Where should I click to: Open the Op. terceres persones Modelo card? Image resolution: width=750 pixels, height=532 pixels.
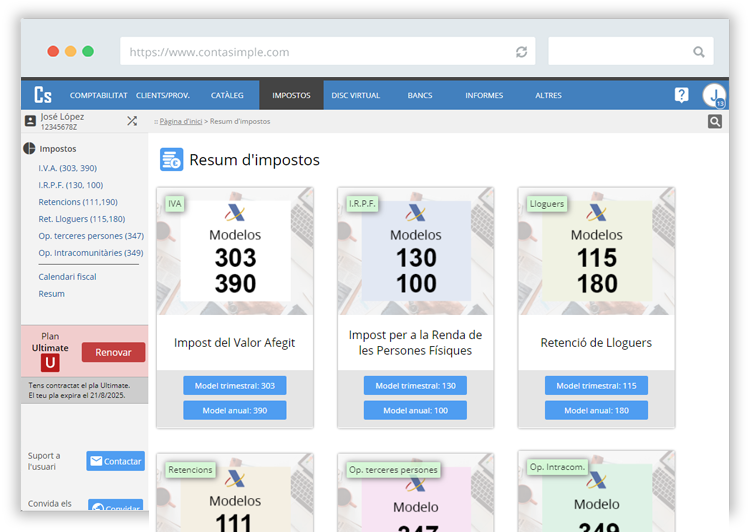[x=416, y=493]
